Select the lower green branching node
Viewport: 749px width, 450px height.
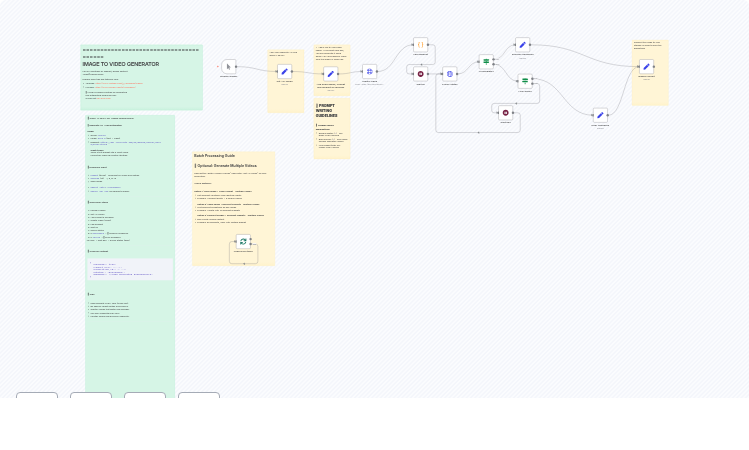click(x=525, y=81)
